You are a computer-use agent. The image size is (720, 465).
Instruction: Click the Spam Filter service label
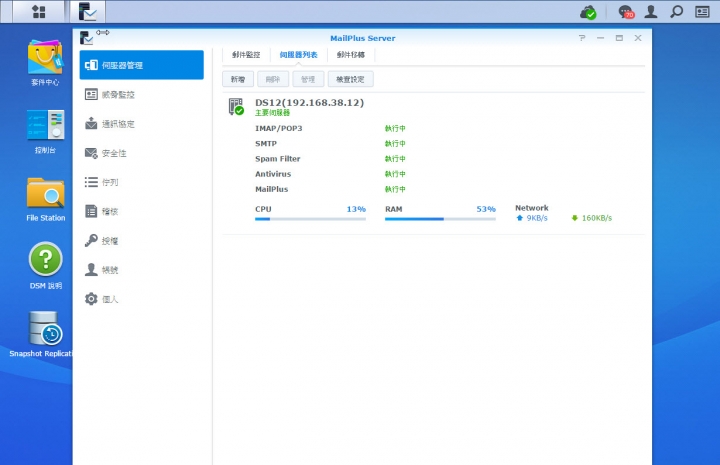pyautogui.click(x=278, y=159)
